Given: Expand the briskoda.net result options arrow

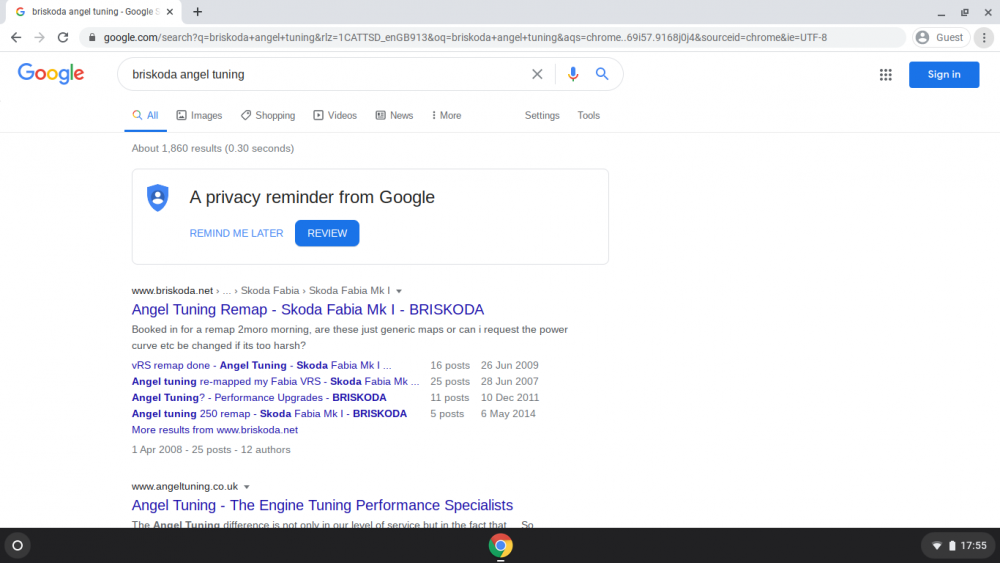Looking at the screenshot, I should 399,291.
